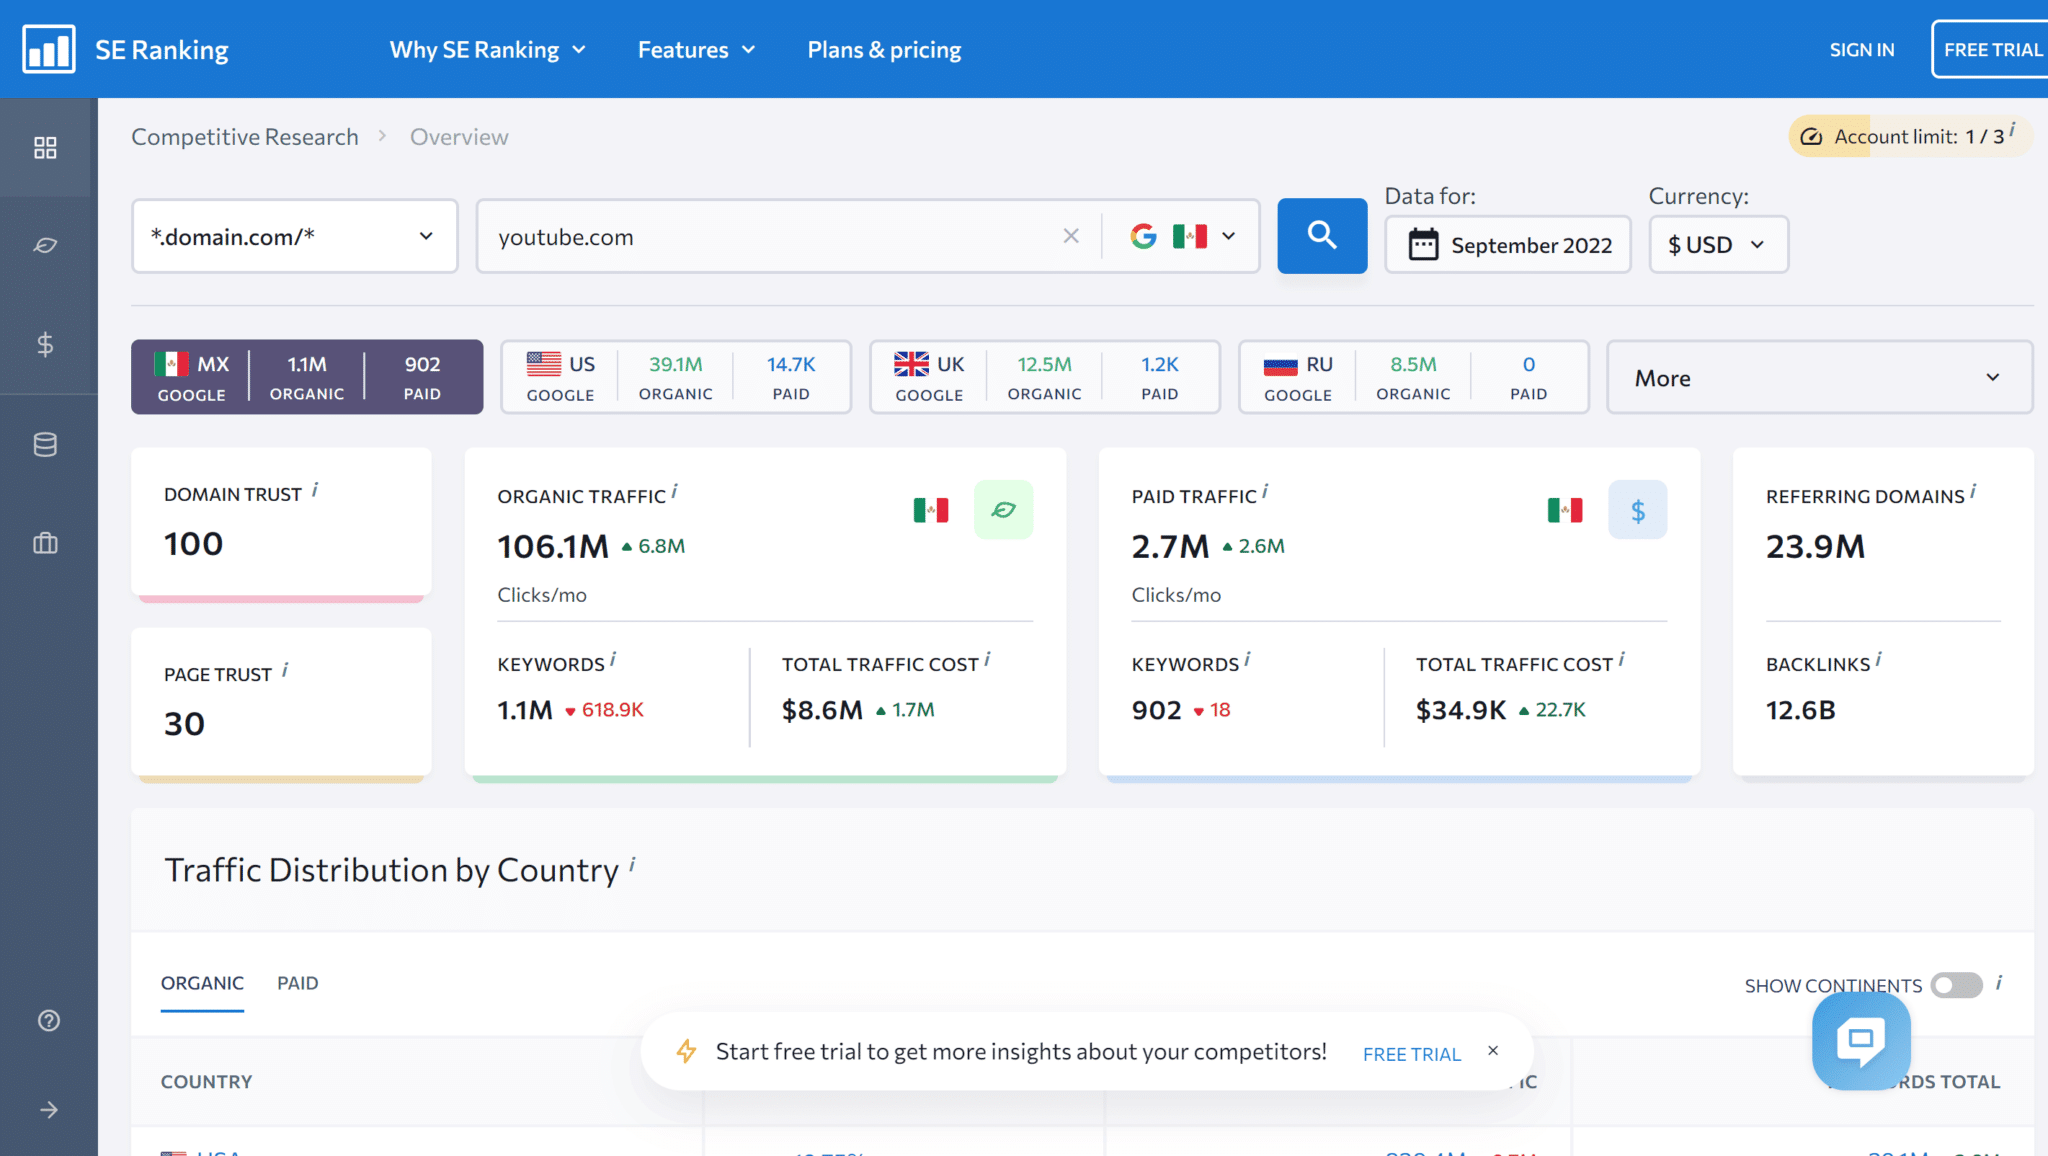Click info icon beside Backlinks

coord(1879,659)
